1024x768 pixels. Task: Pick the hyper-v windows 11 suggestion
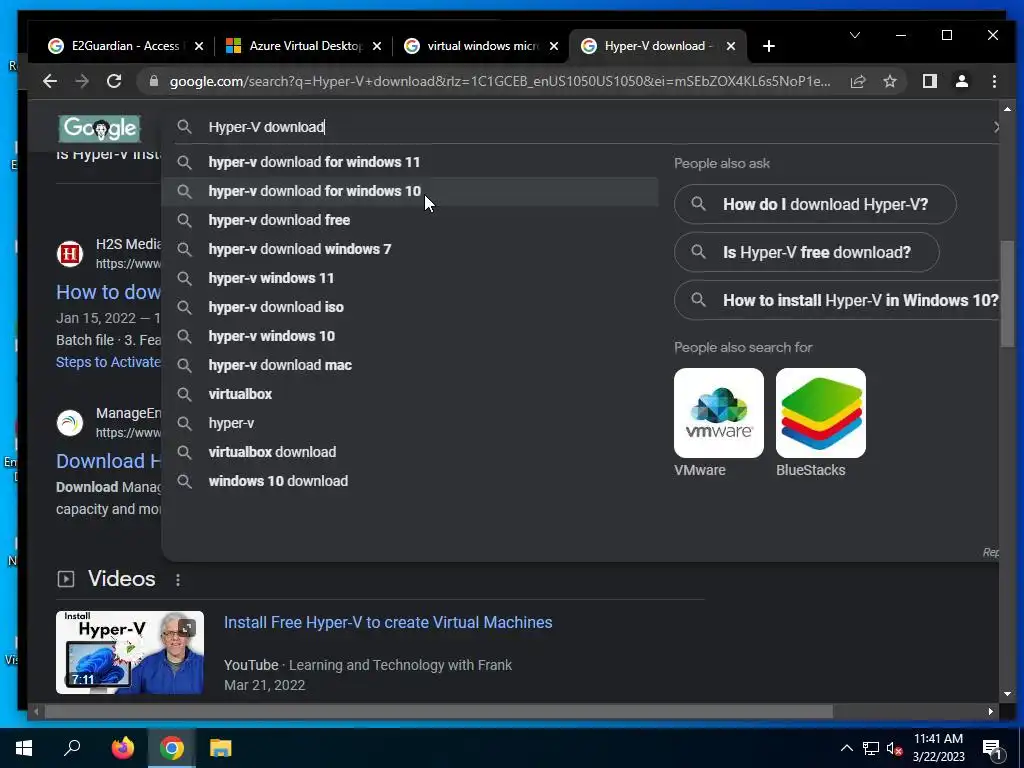[410, 278]
